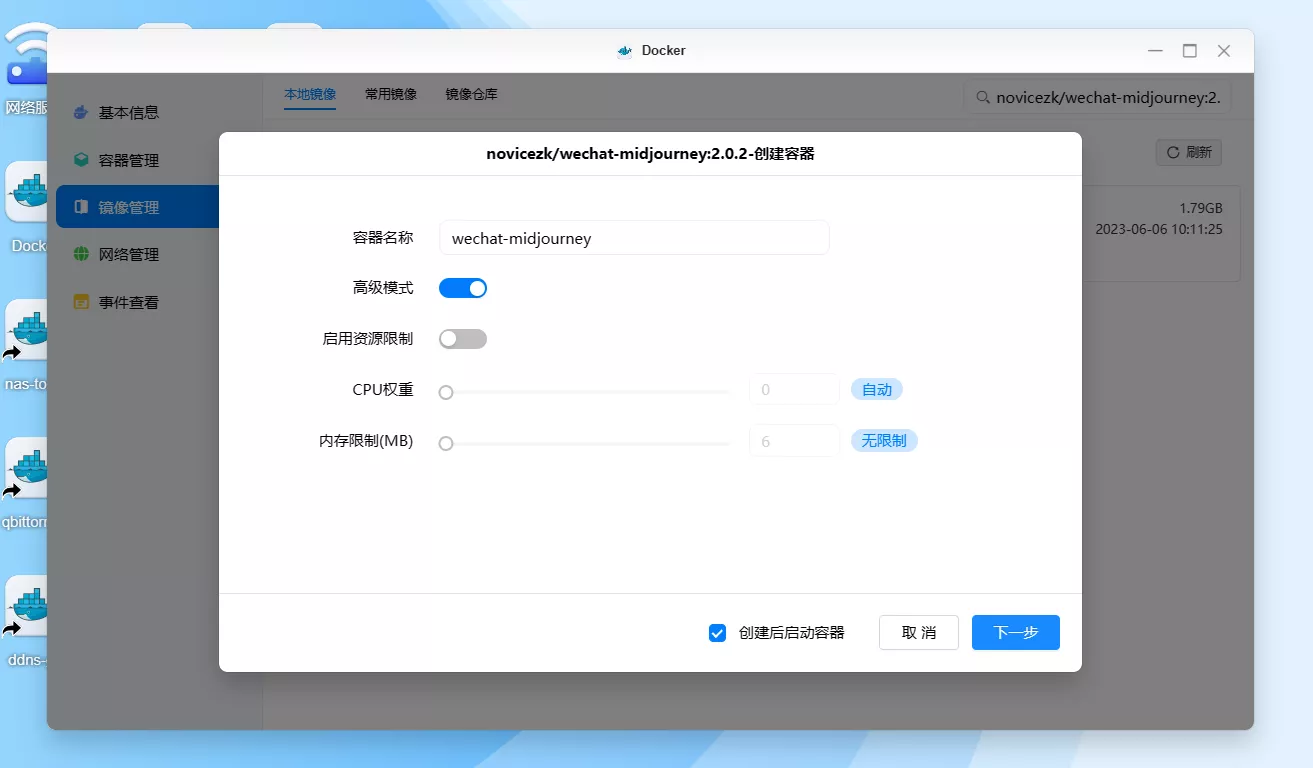The image size is (1313, 768).
Task: Click the 容器管理 cube icon
Action: pyautogui.click(x=81, y=160)
